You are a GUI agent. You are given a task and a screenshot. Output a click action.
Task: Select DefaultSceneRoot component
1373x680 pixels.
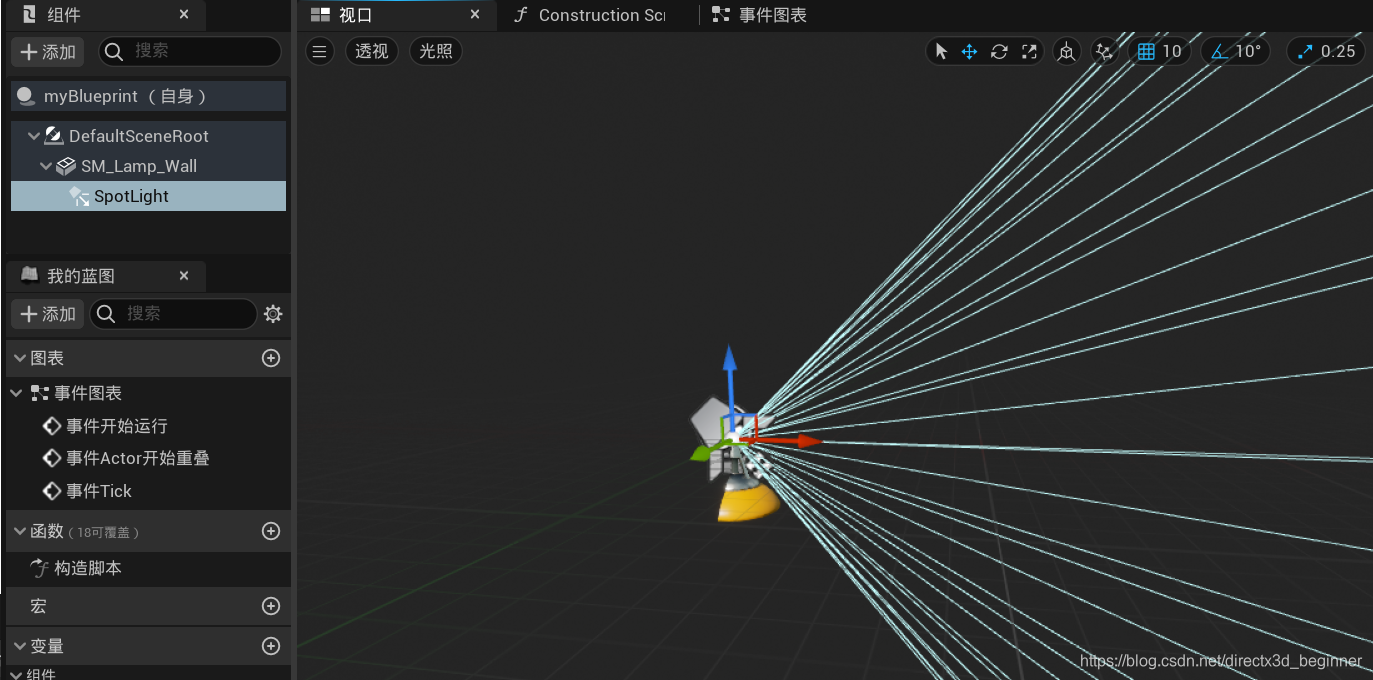(139, 136)
